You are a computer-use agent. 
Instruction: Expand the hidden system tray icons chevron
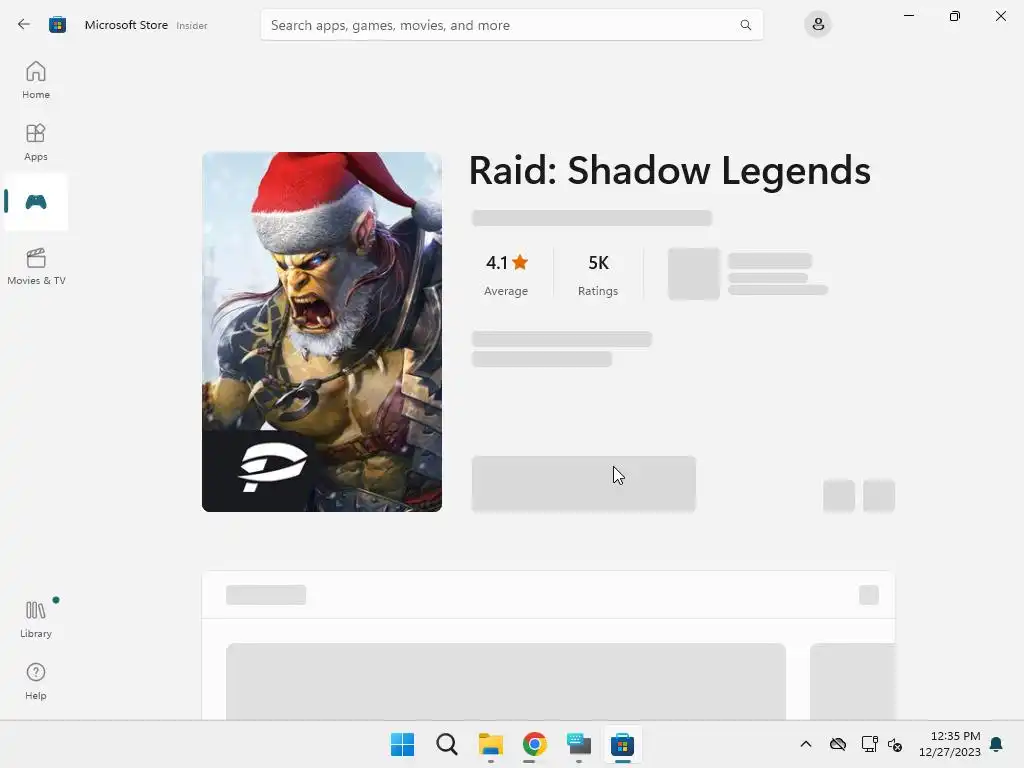806,744
